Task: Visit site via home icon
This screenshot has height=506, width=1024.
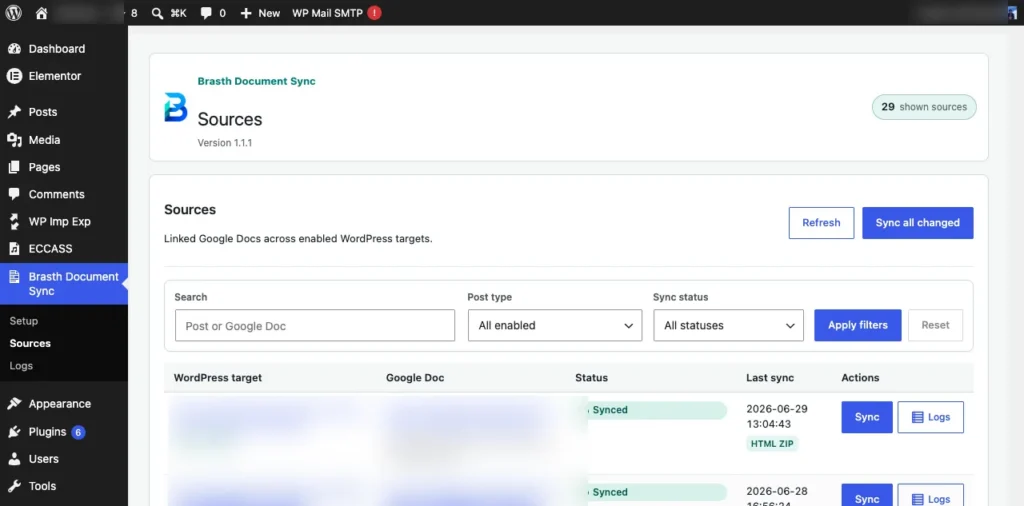Action: click(x=41, y=13)
